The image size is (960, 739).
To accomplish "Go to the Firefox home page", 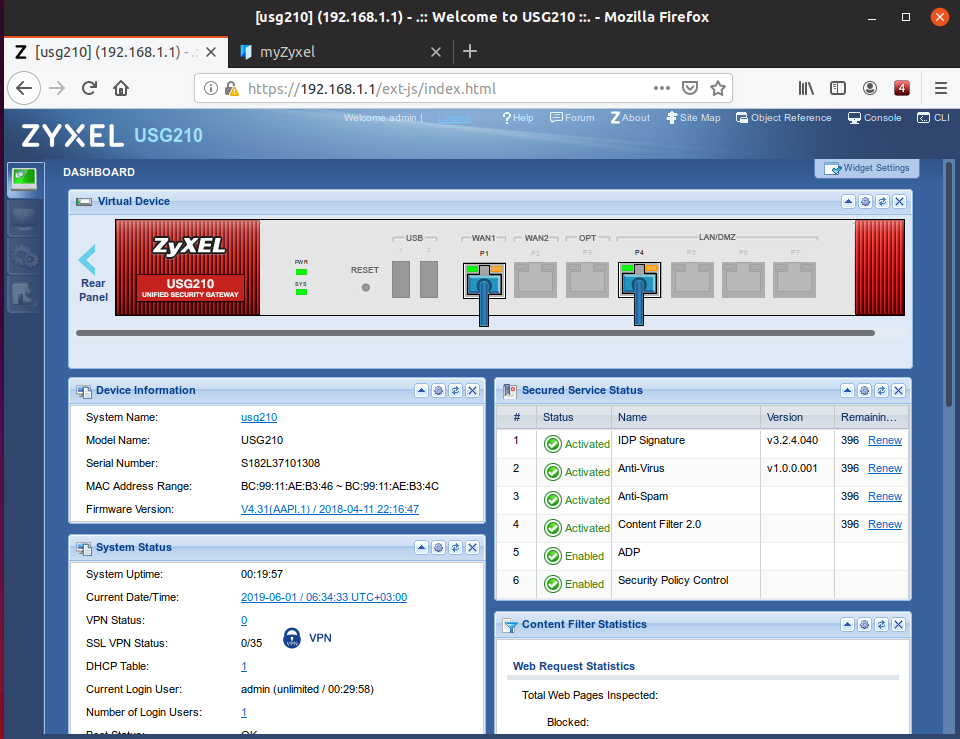I will tap(121, 88).
